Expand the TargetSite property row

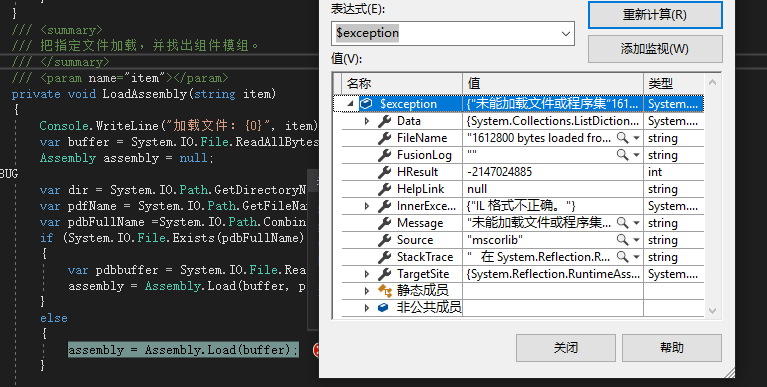[x=367, y=274]
